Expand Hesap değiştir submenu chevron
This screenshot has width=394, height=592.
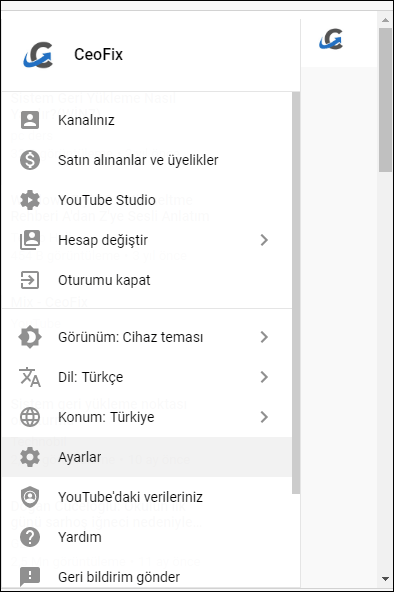264,240
